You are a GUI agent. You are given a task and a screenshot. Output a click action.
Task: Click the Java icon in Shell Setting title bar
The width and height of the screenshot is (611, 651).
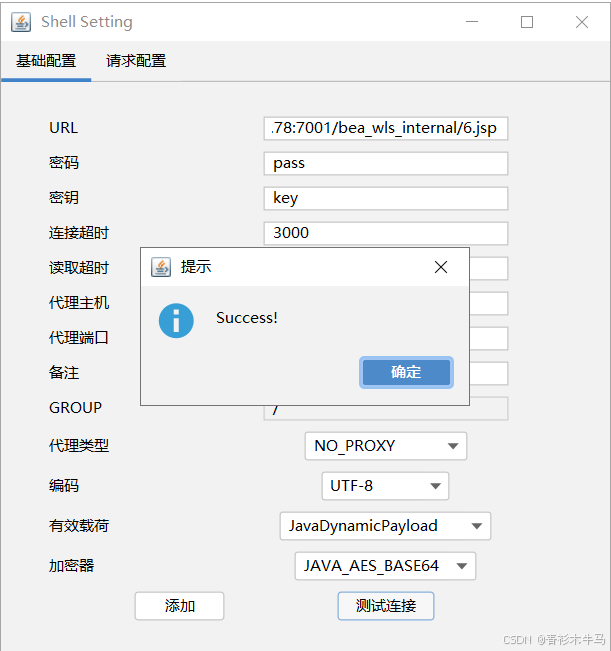point(21,22)
